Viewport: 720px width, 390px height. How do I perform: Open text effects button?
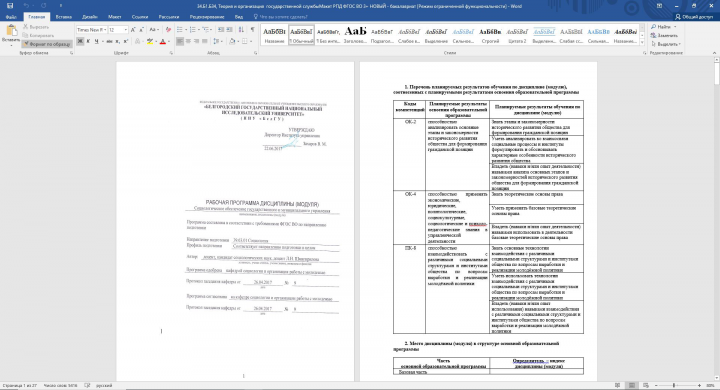tap(138, 41)
